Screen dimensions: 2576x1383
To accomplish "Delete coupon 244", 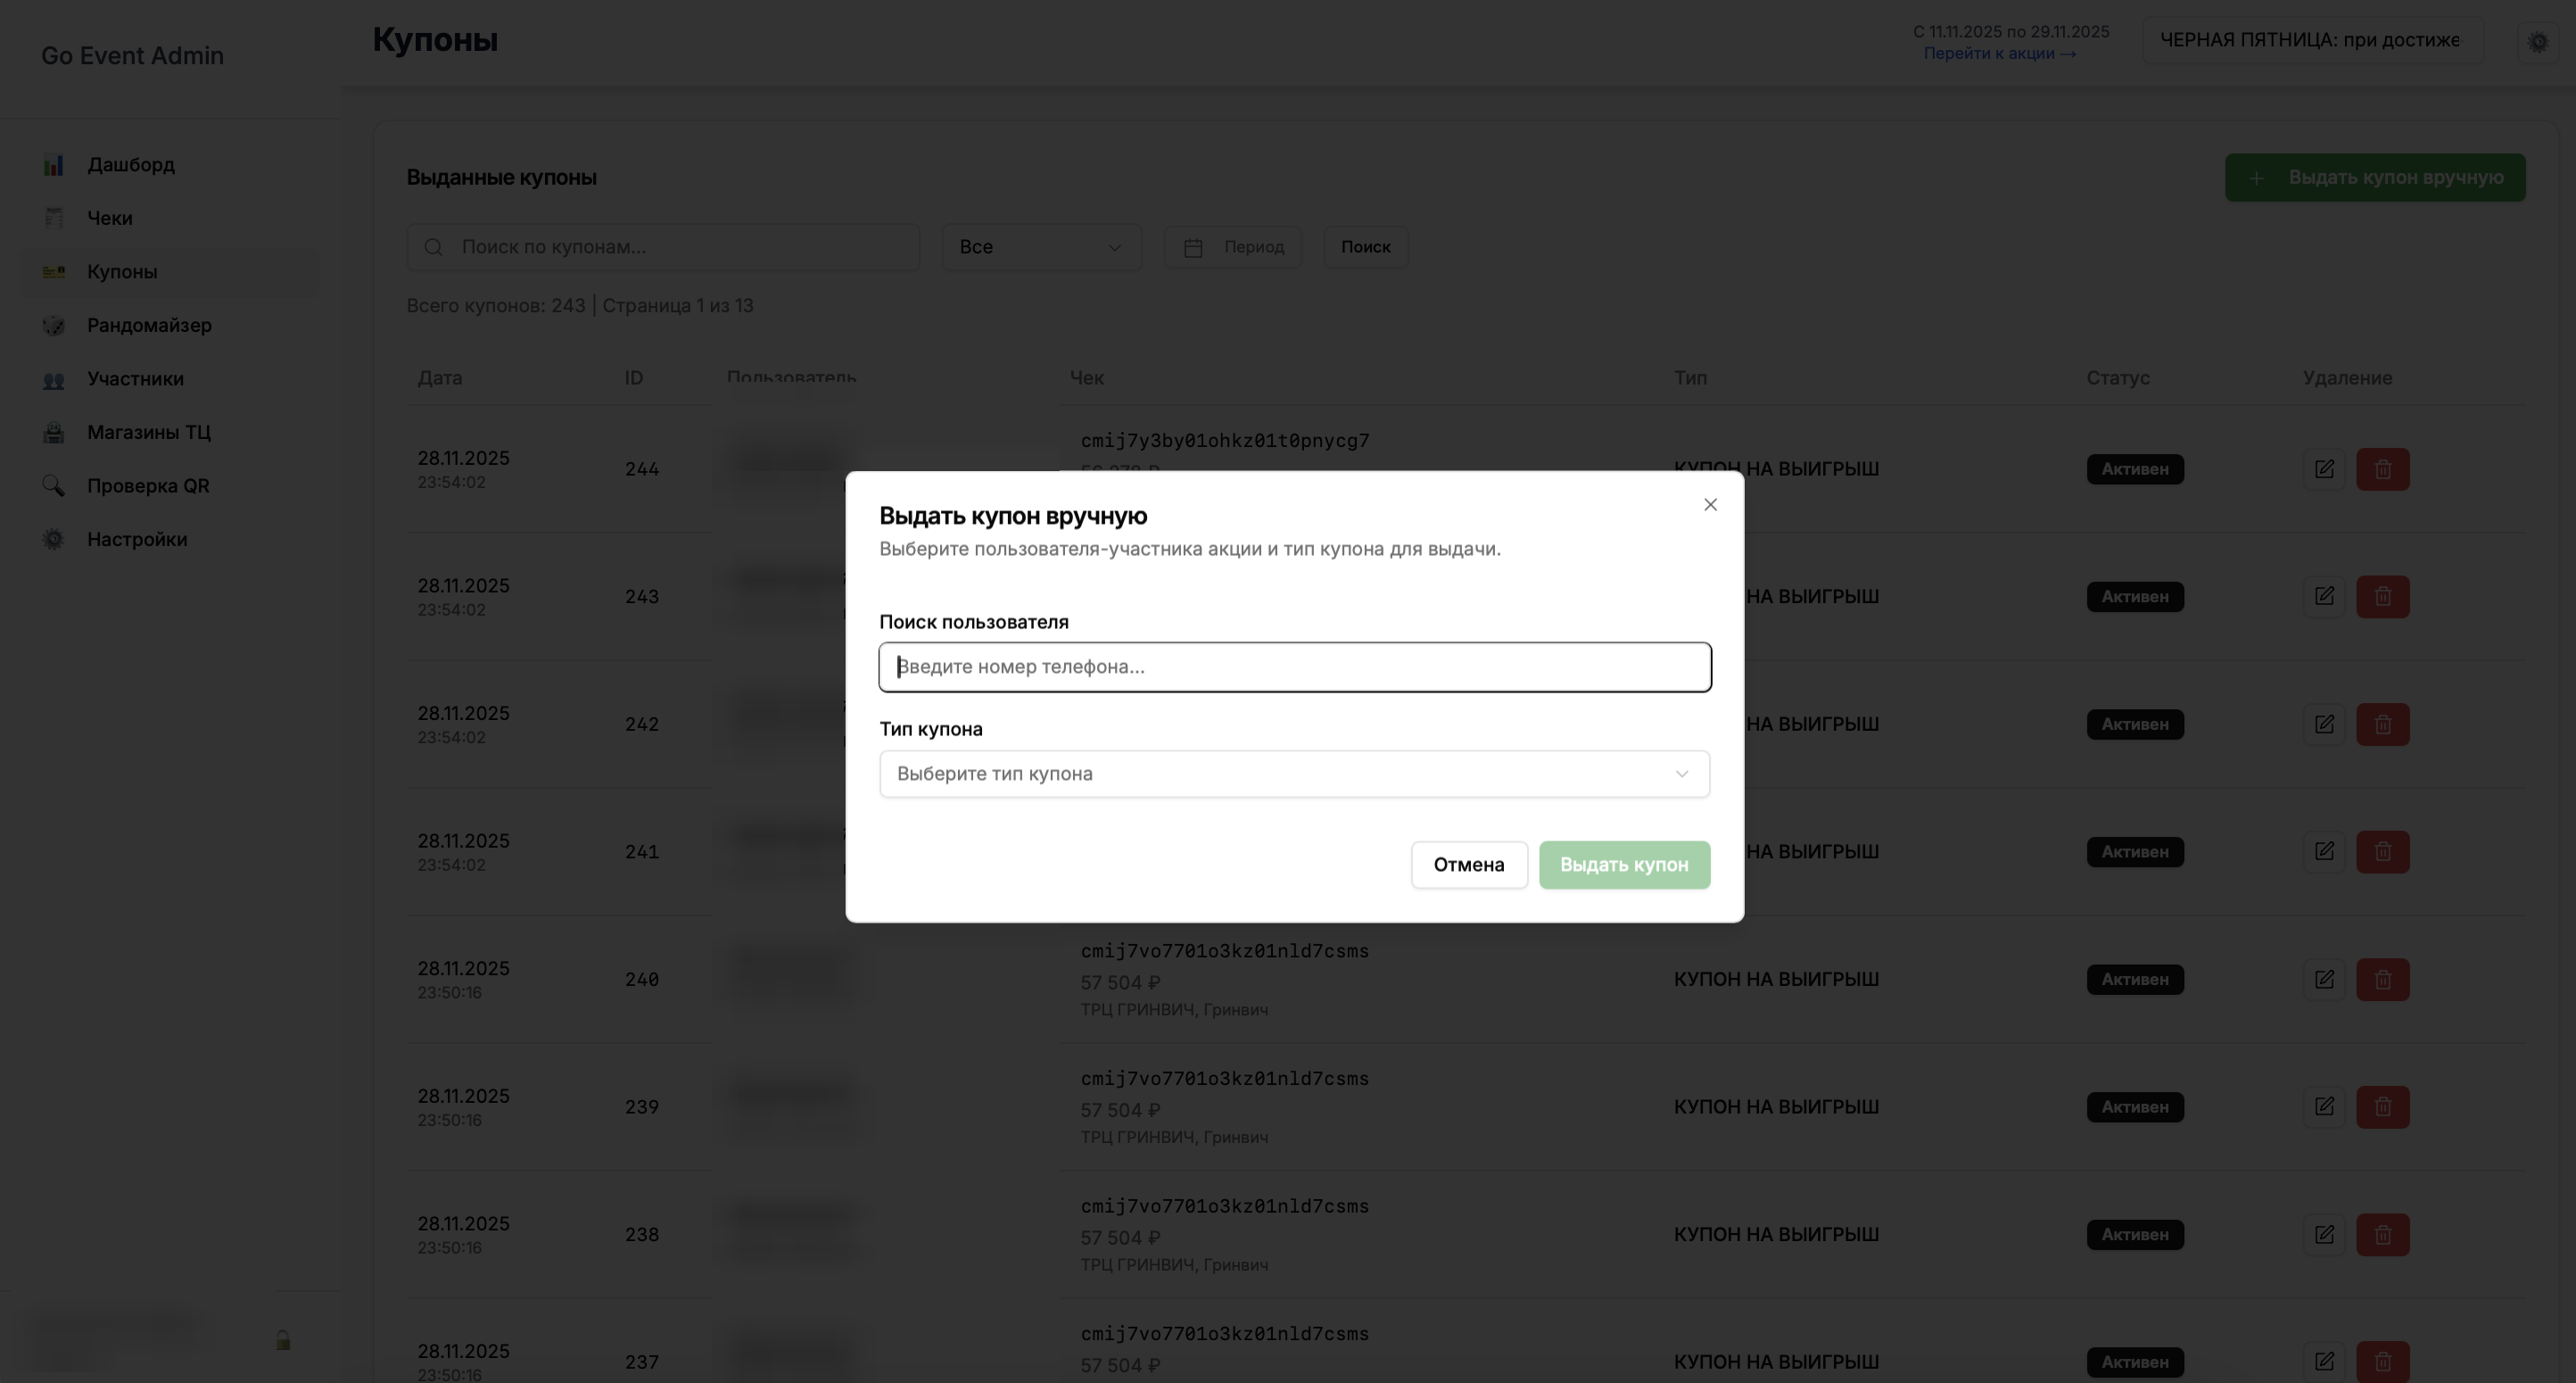I will [x=2383, y=469].
